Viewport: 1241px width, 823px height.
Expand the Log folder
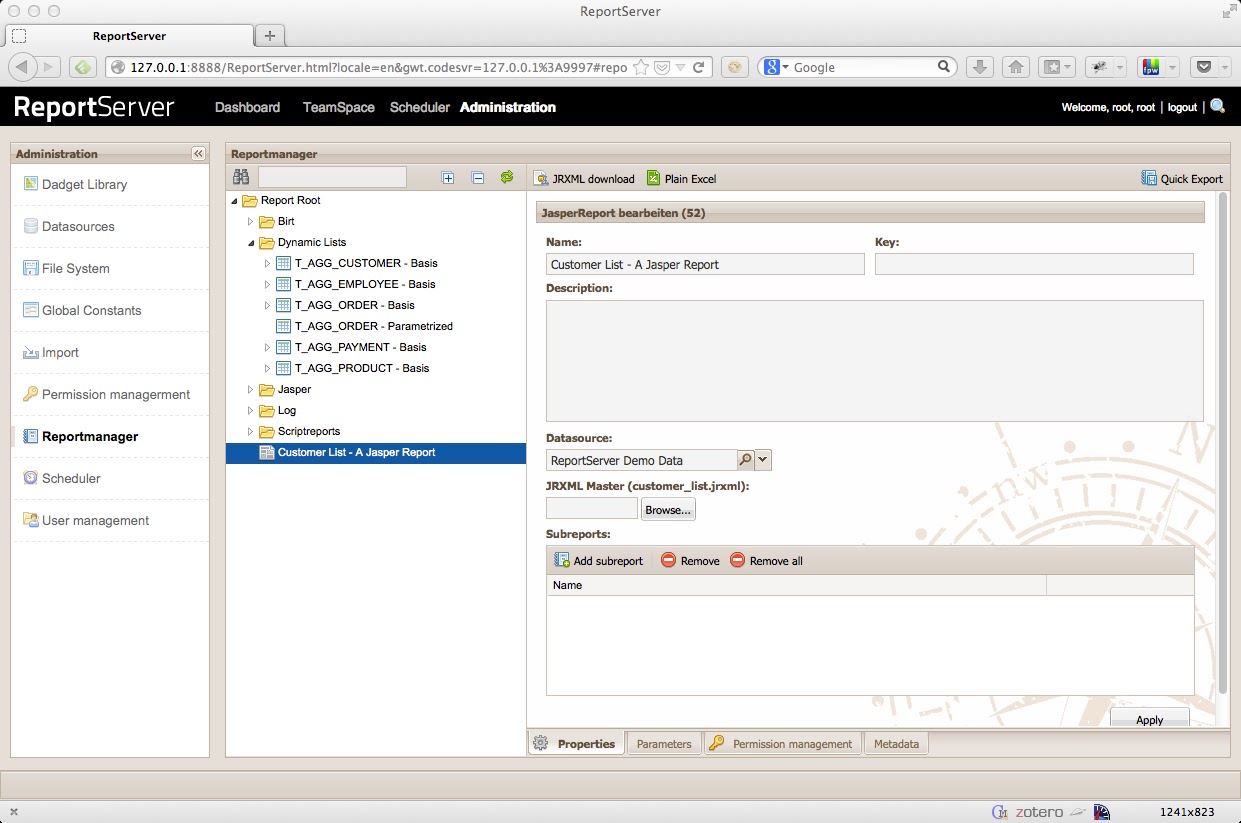251,411
